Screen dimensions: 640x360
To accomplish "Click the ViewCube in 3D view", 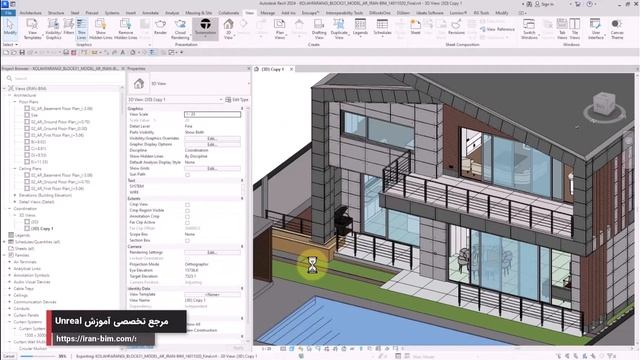I will [604, 104].
